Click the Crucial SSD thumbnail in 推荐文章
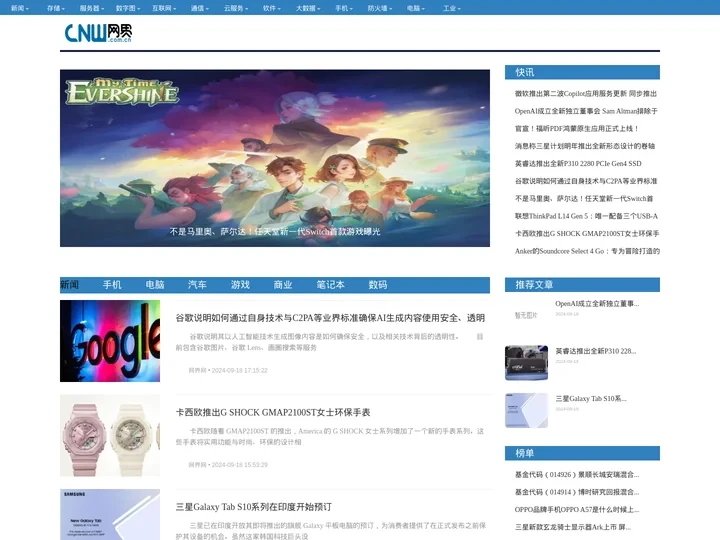The height and width of the screenshot is (540, 720). [526, 363]
